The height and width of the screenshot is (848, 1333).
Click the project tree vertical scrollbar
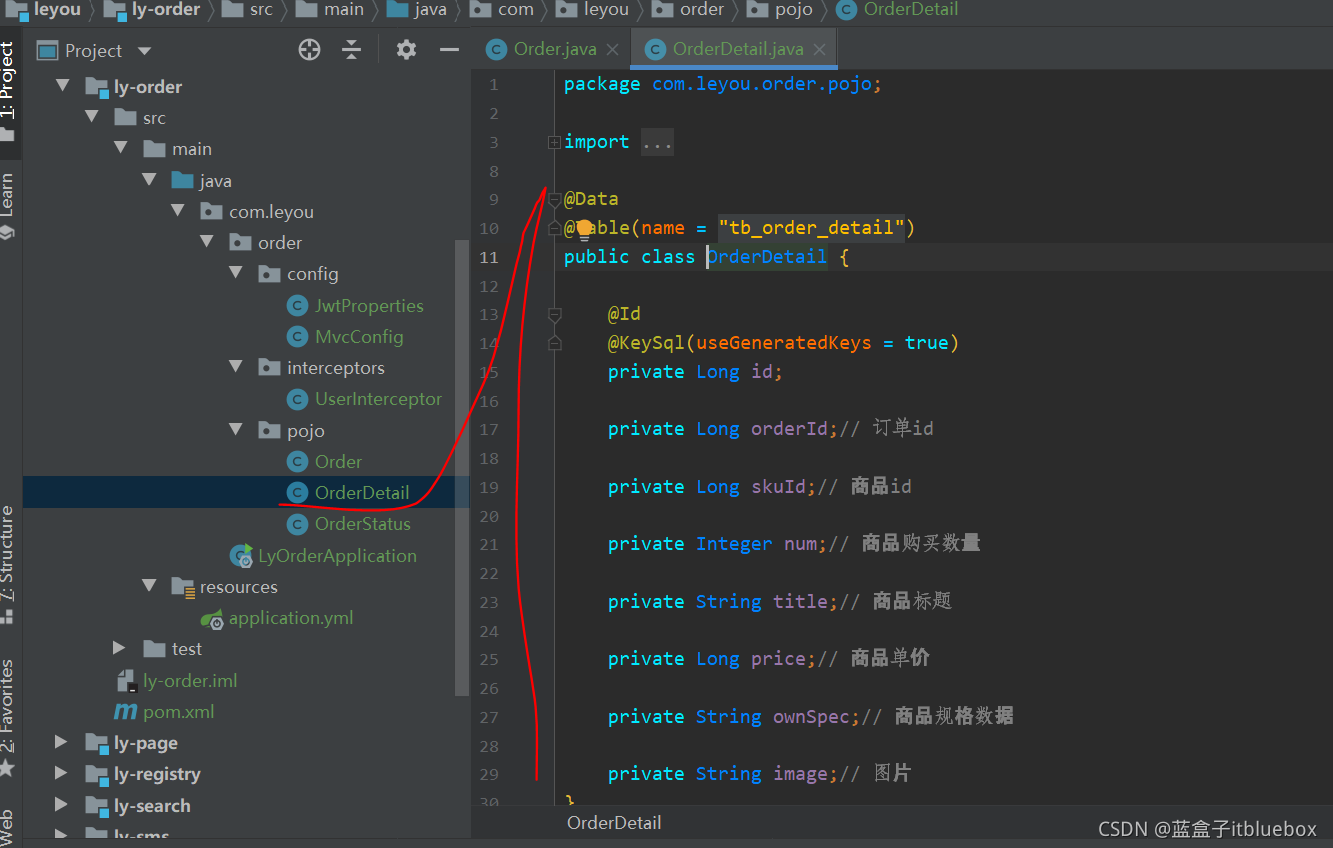tap(461, 467)
